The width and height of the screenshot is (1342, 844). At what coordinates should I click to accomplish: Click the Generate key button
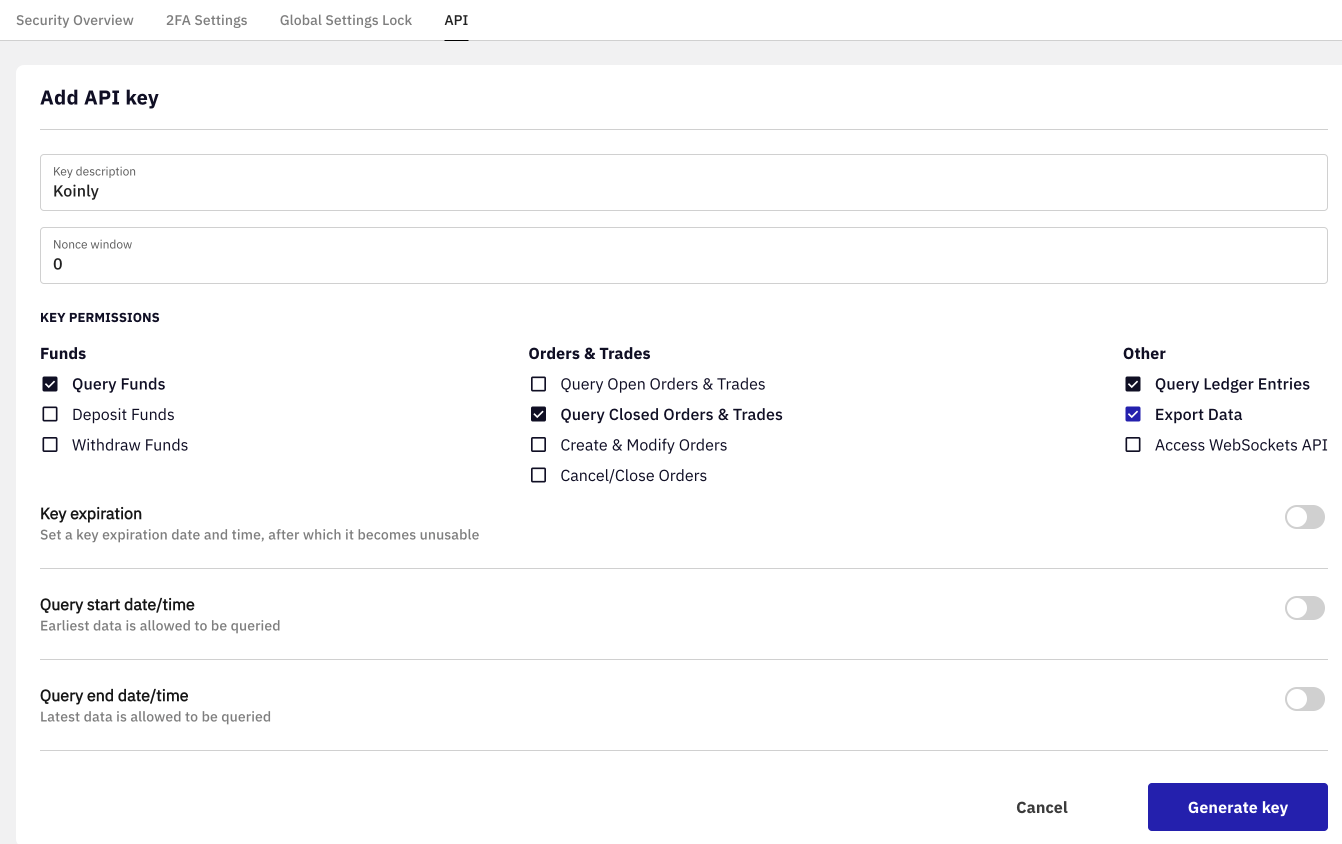click(x=1238, y=807)
